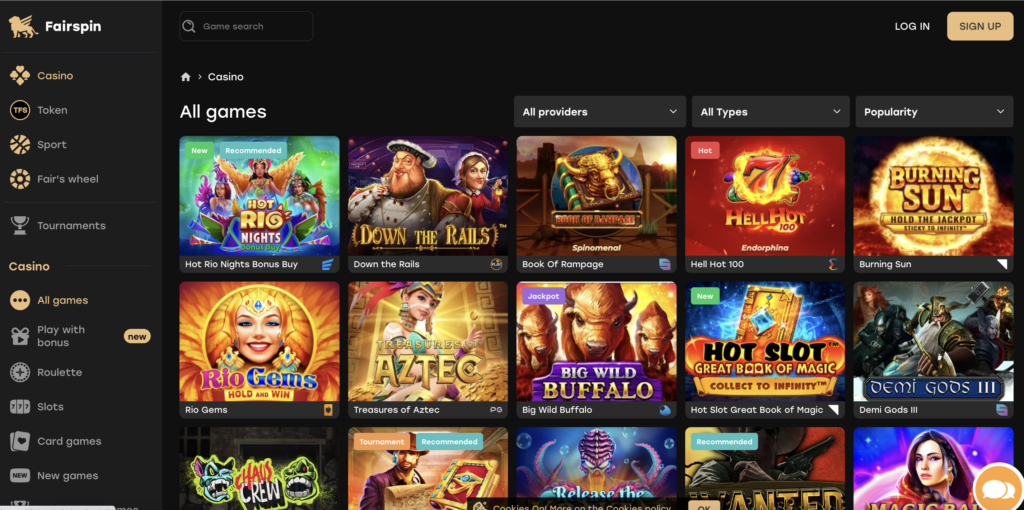
Task: Open the live chat bubble icon
Action: (998, 488)
